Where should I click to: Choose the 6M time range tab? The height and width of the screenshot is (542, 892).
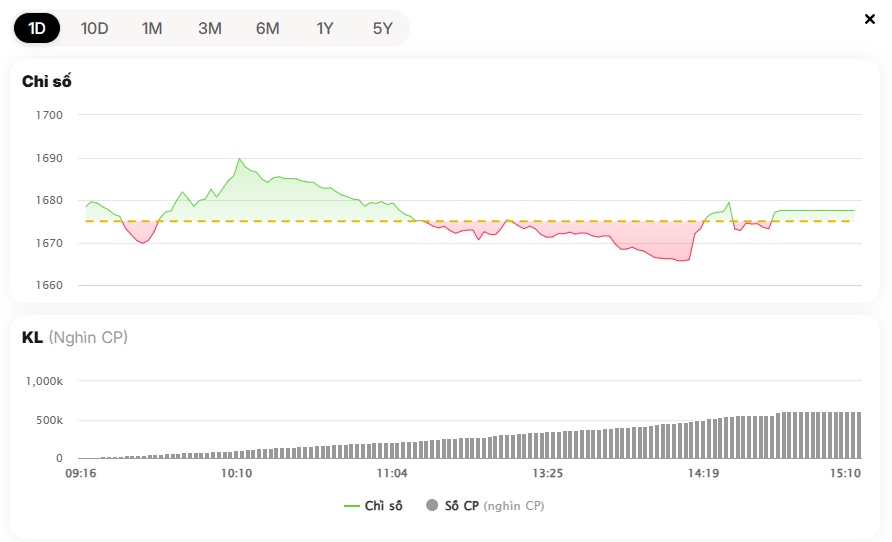[x=267, y=28]
